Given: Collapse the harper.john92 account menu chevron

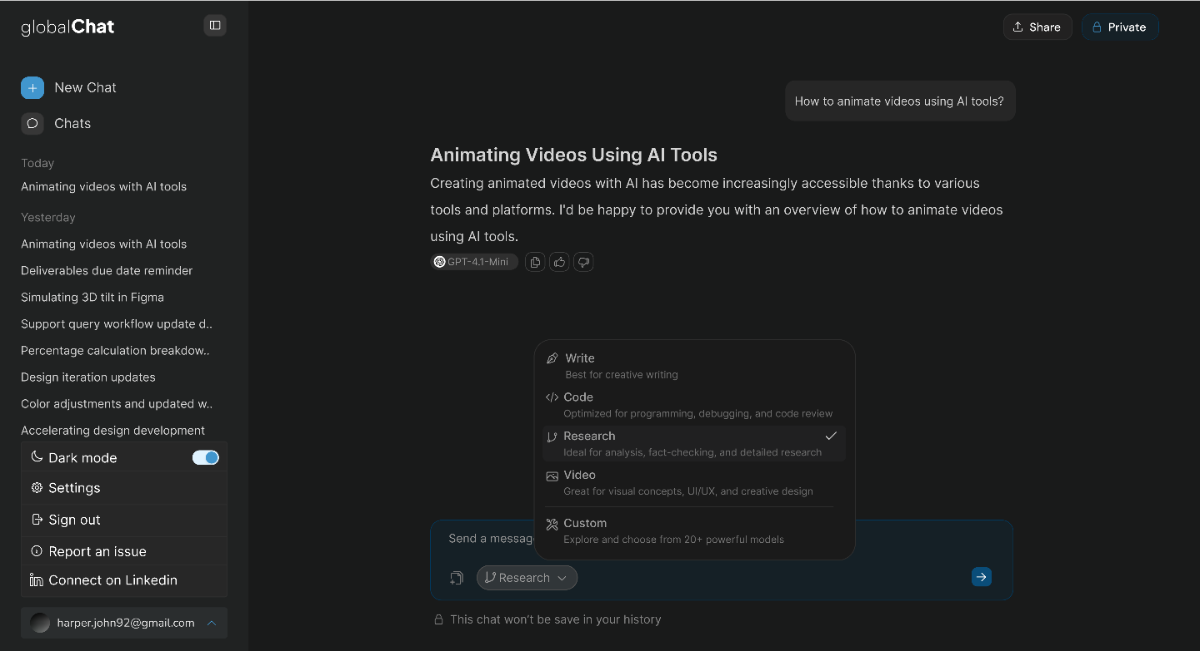Looking at the screenshot, I should [x=211, y=623].
